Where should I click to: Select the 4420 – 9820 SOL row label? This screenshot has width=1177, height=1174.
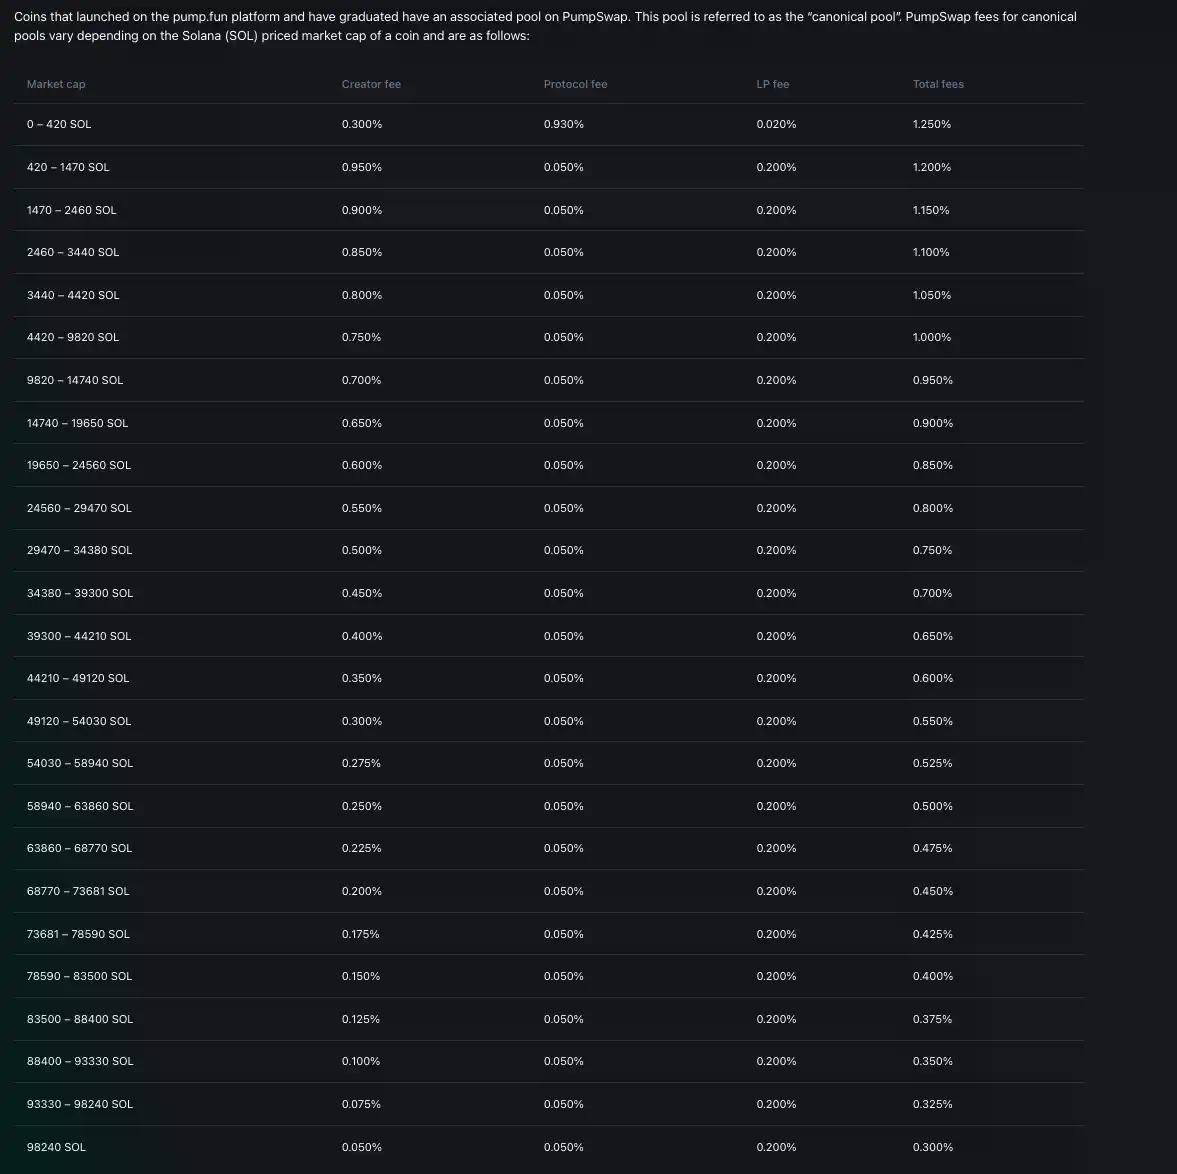(x=73, y=337)
